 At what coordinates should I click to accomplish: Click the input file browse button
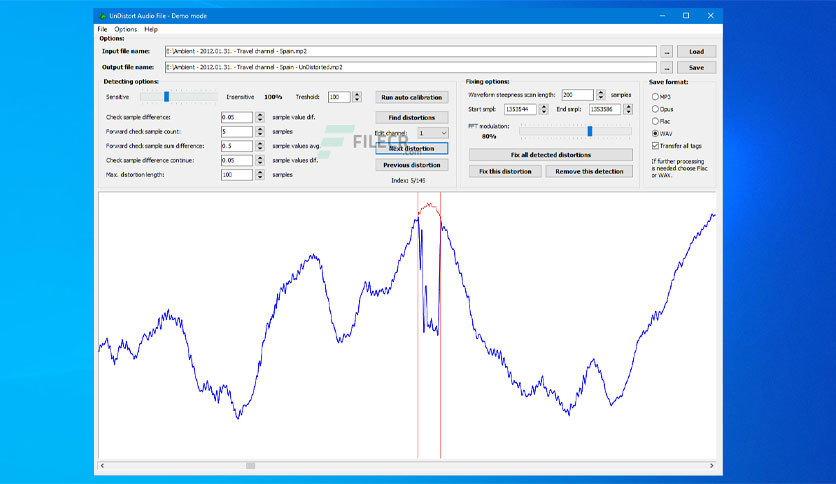pyautogui.click(x=666, y=52)
